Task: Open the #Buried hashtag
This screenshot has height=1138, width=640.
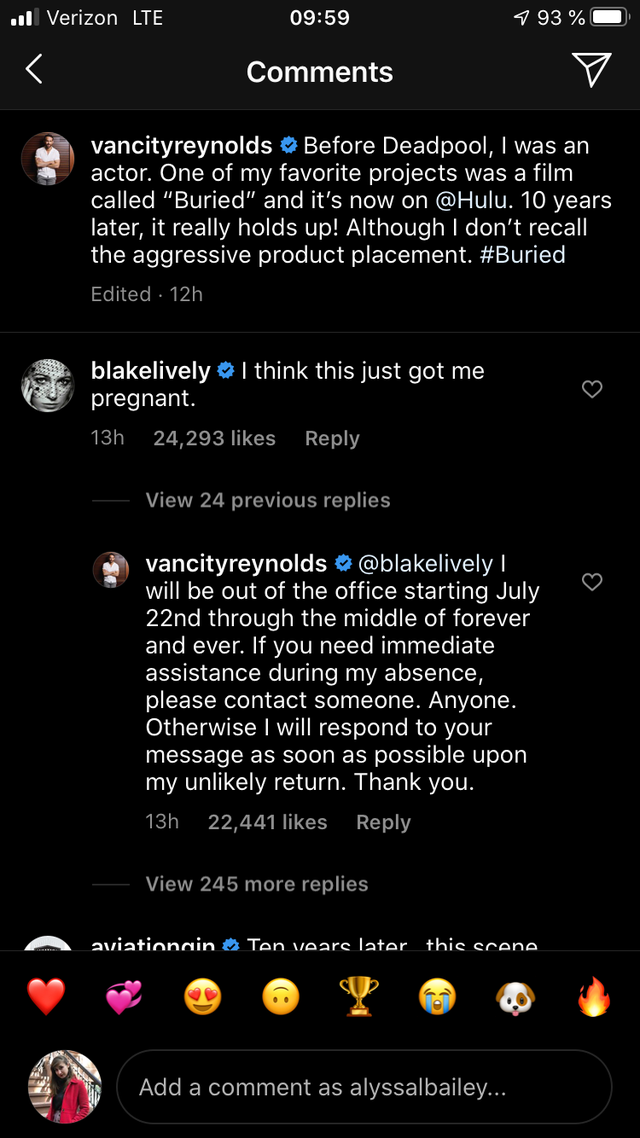Action: point(522,254)
